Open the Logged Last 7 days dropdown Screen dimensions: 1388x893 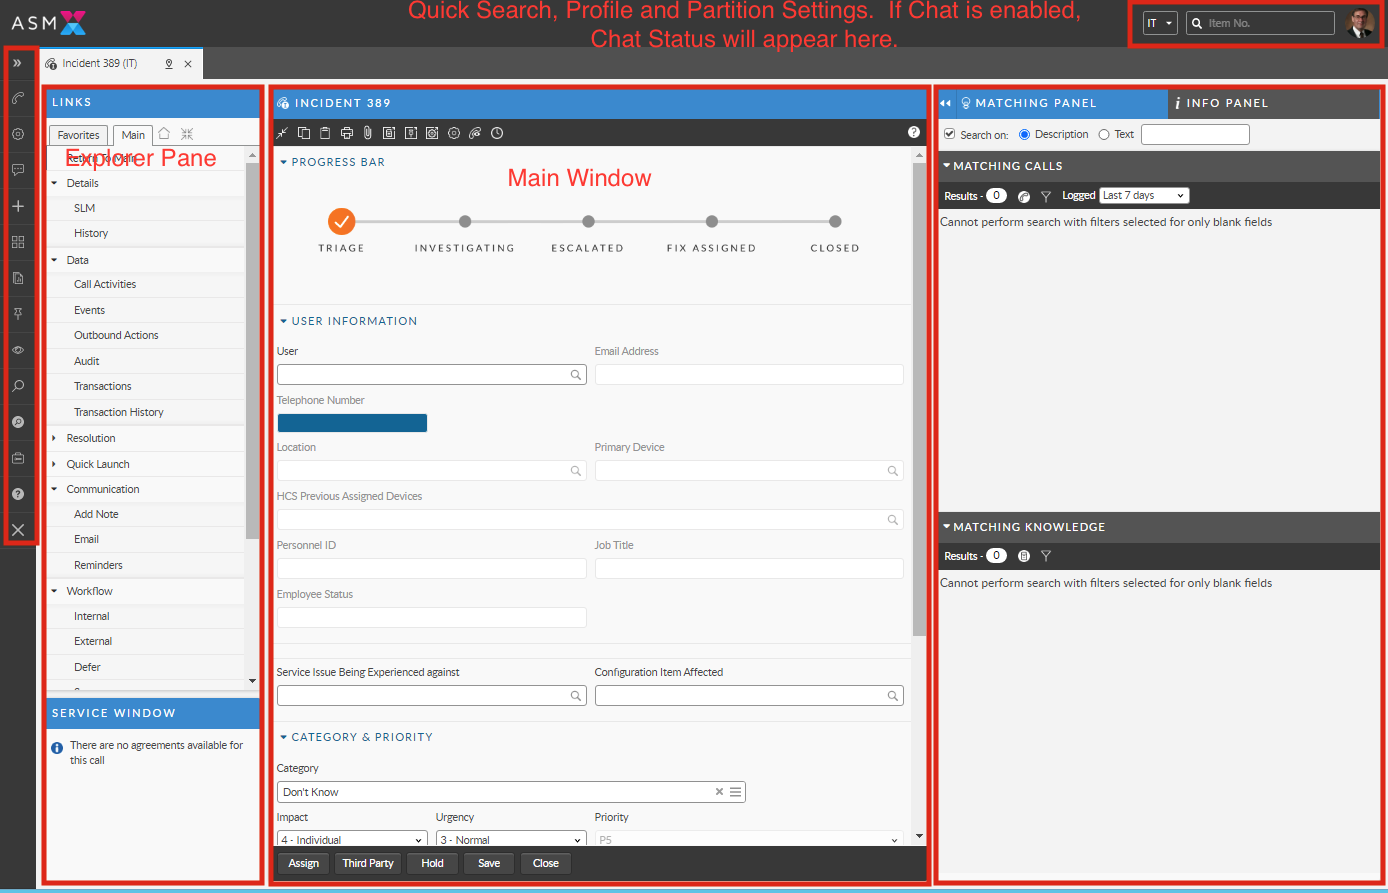coord(1143,196)
